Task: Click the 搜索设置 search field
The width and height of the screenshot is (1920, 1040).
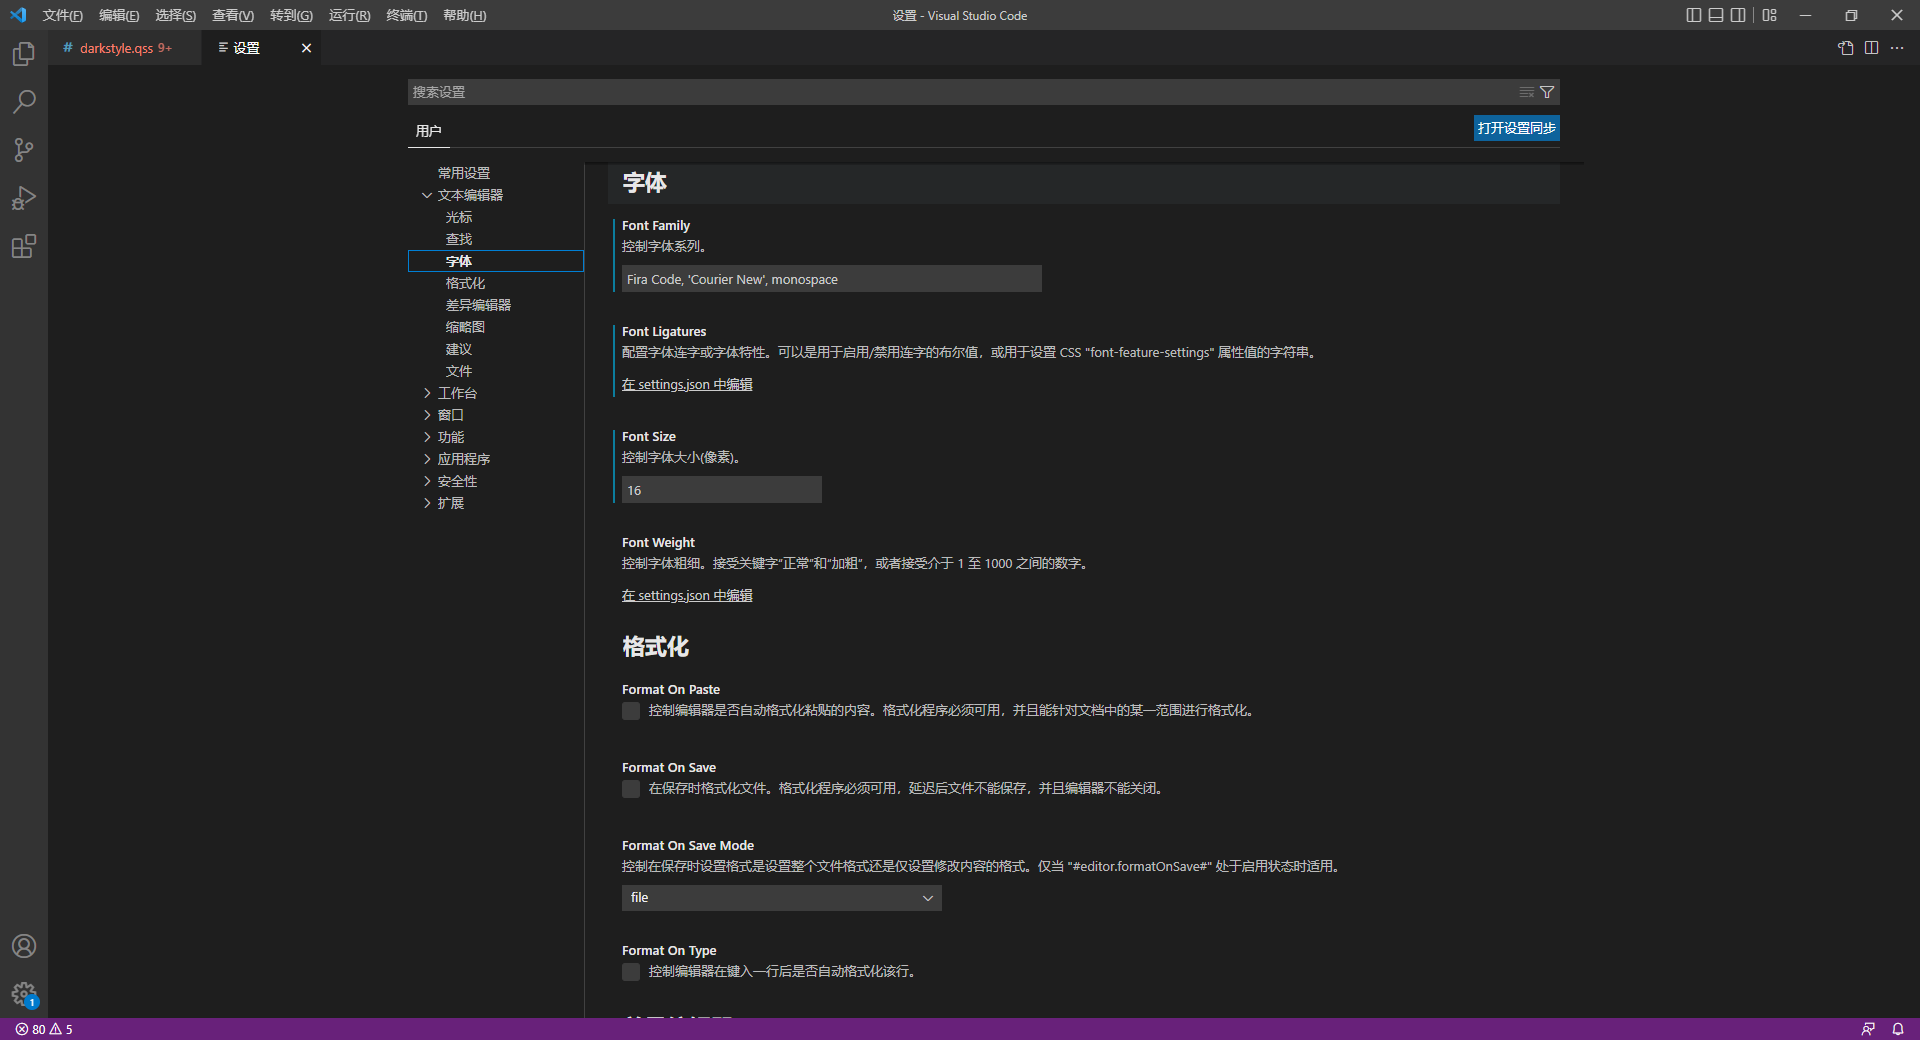Action: [x=960, y=92]
